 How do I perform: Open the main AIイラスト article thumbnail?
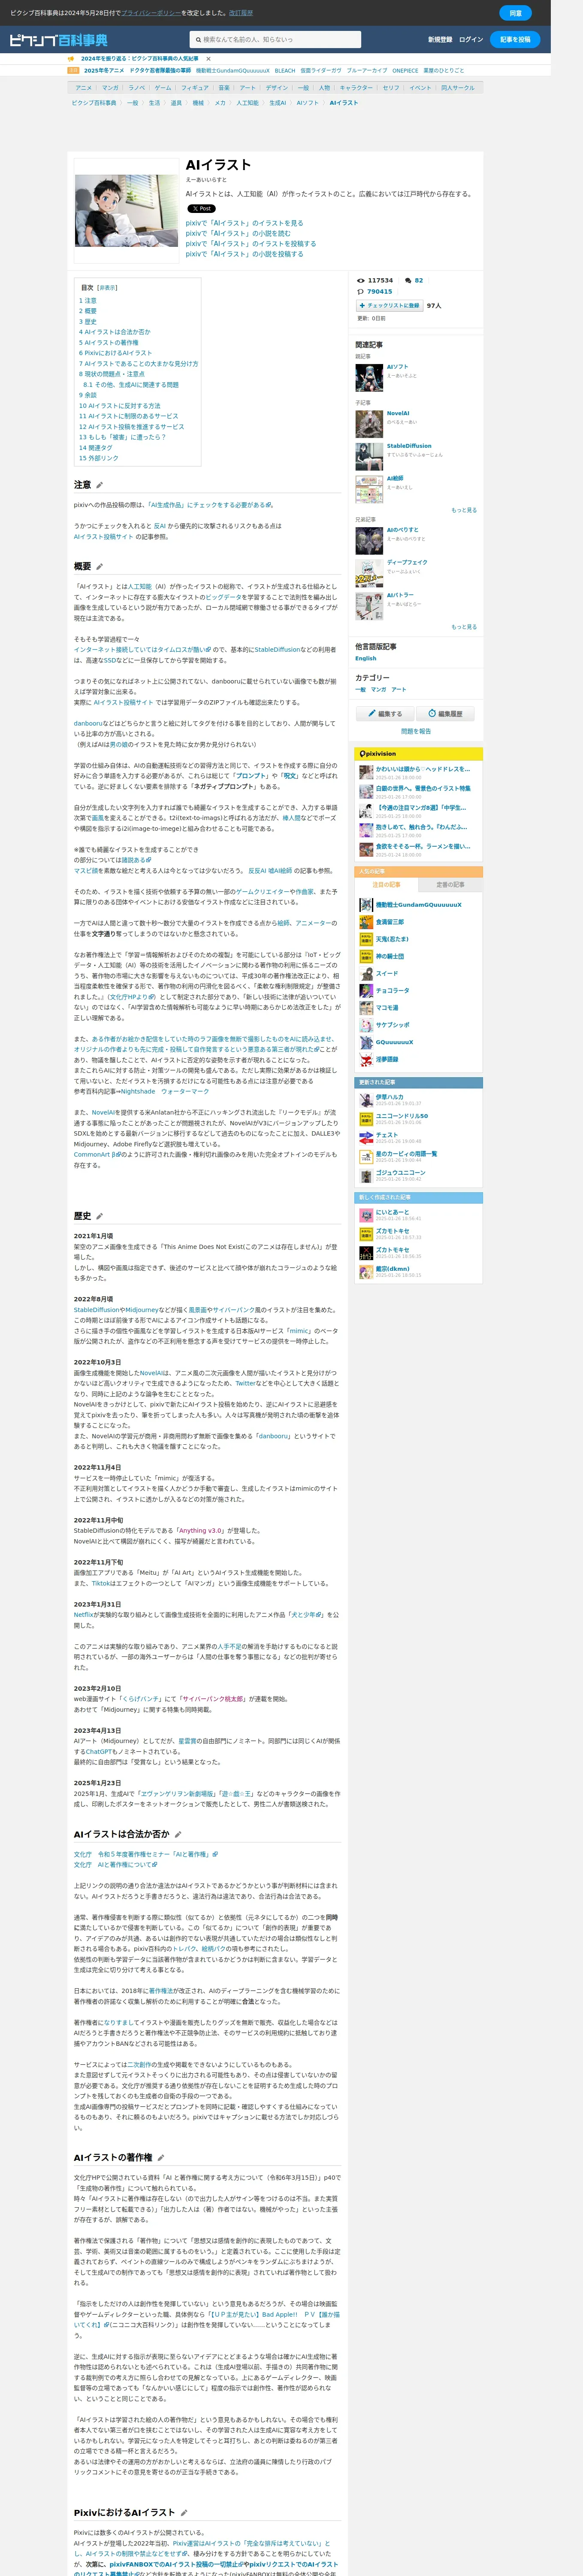tap(126, 211)
